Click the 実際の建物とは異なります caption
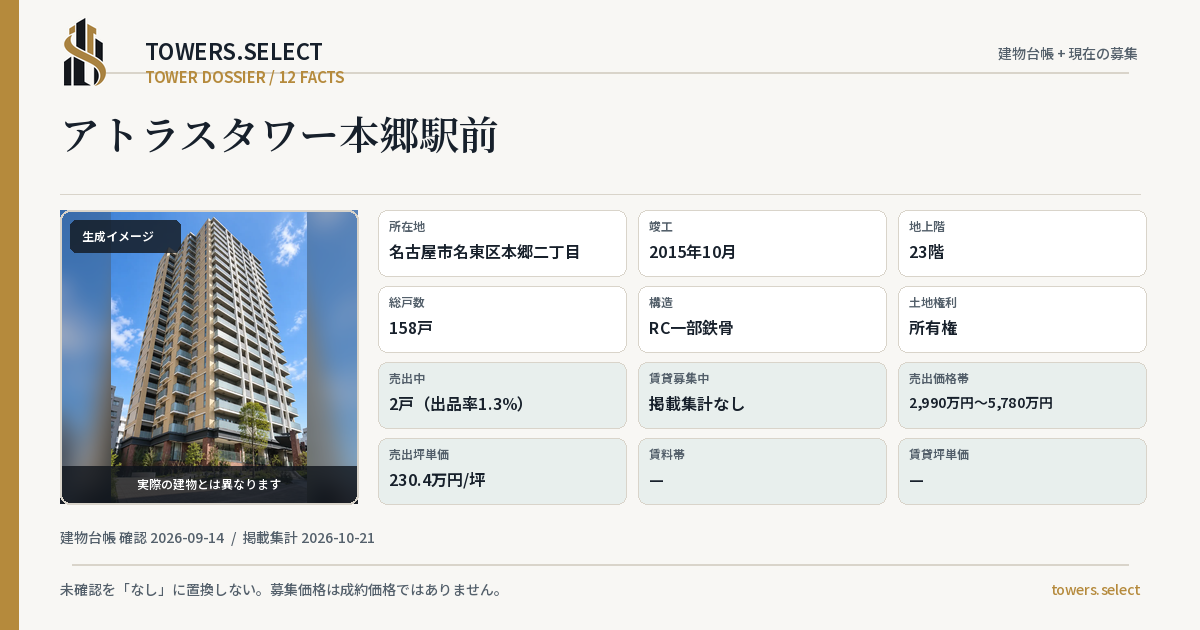 click(x=209, y=484)
